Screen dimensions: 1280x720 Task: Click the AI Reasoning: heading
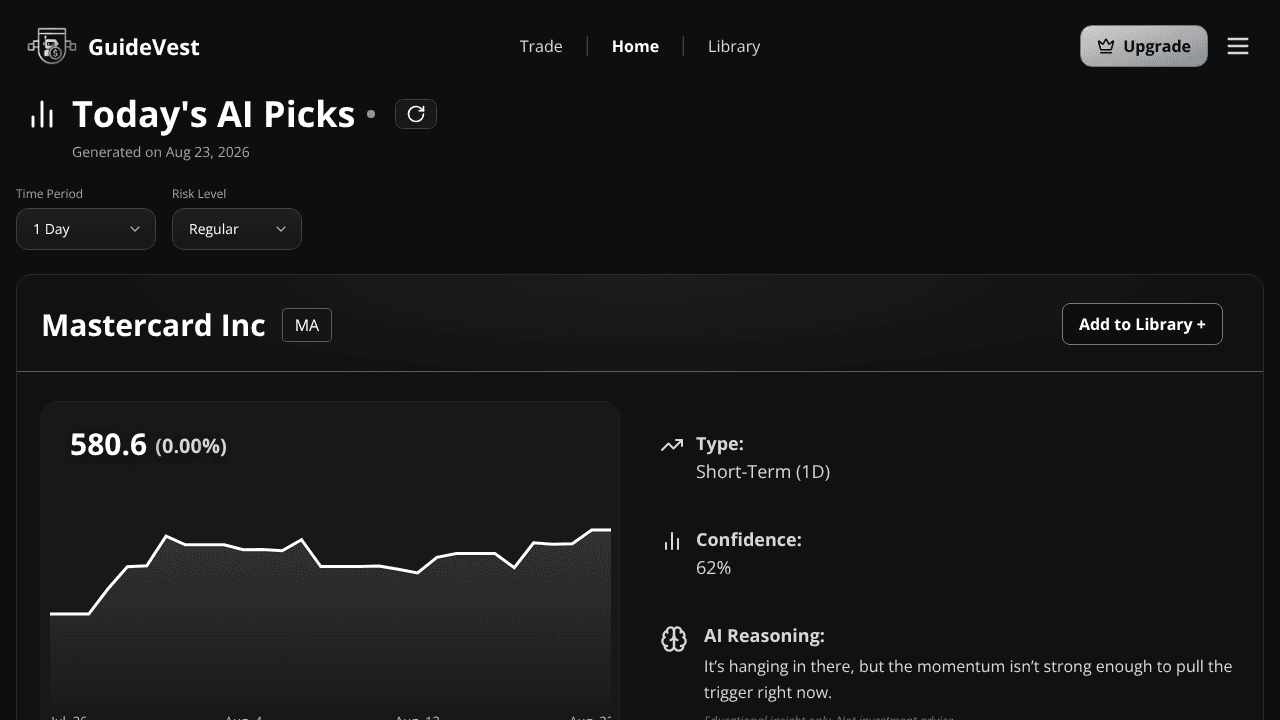coord(764,636)
